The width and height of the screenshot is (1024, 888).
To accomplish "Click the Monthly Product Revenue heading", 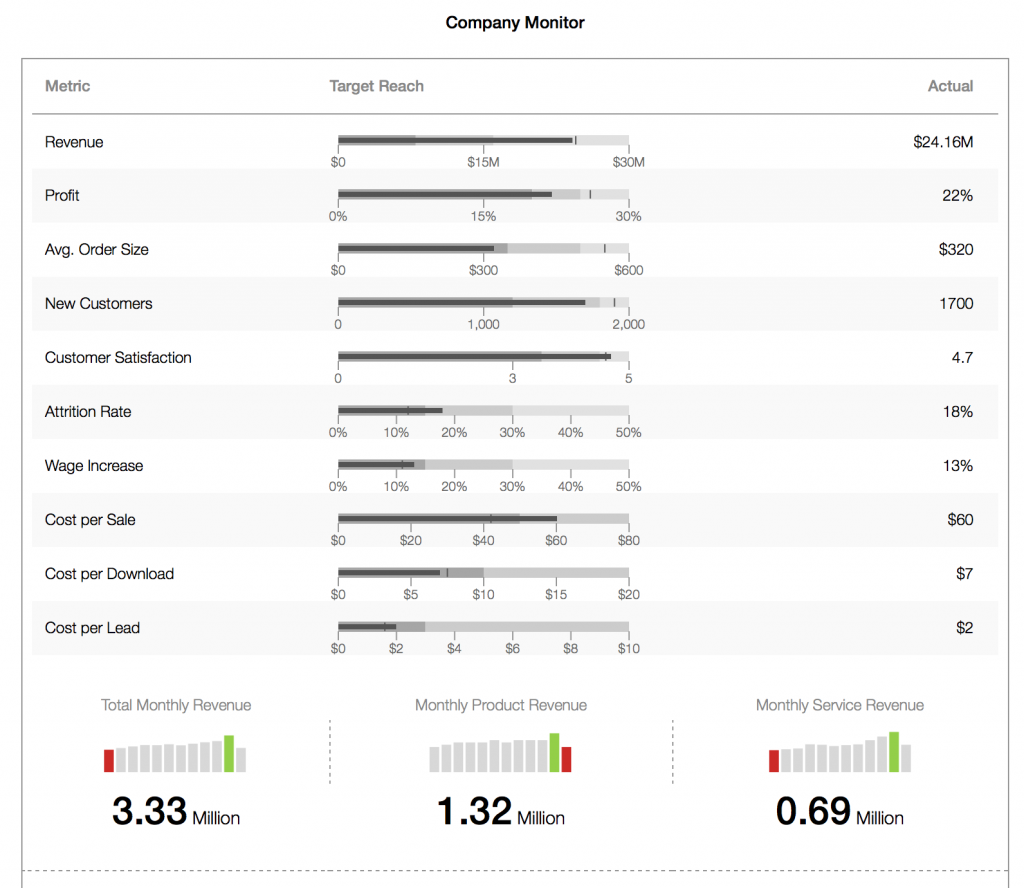I will coord(501,705).
